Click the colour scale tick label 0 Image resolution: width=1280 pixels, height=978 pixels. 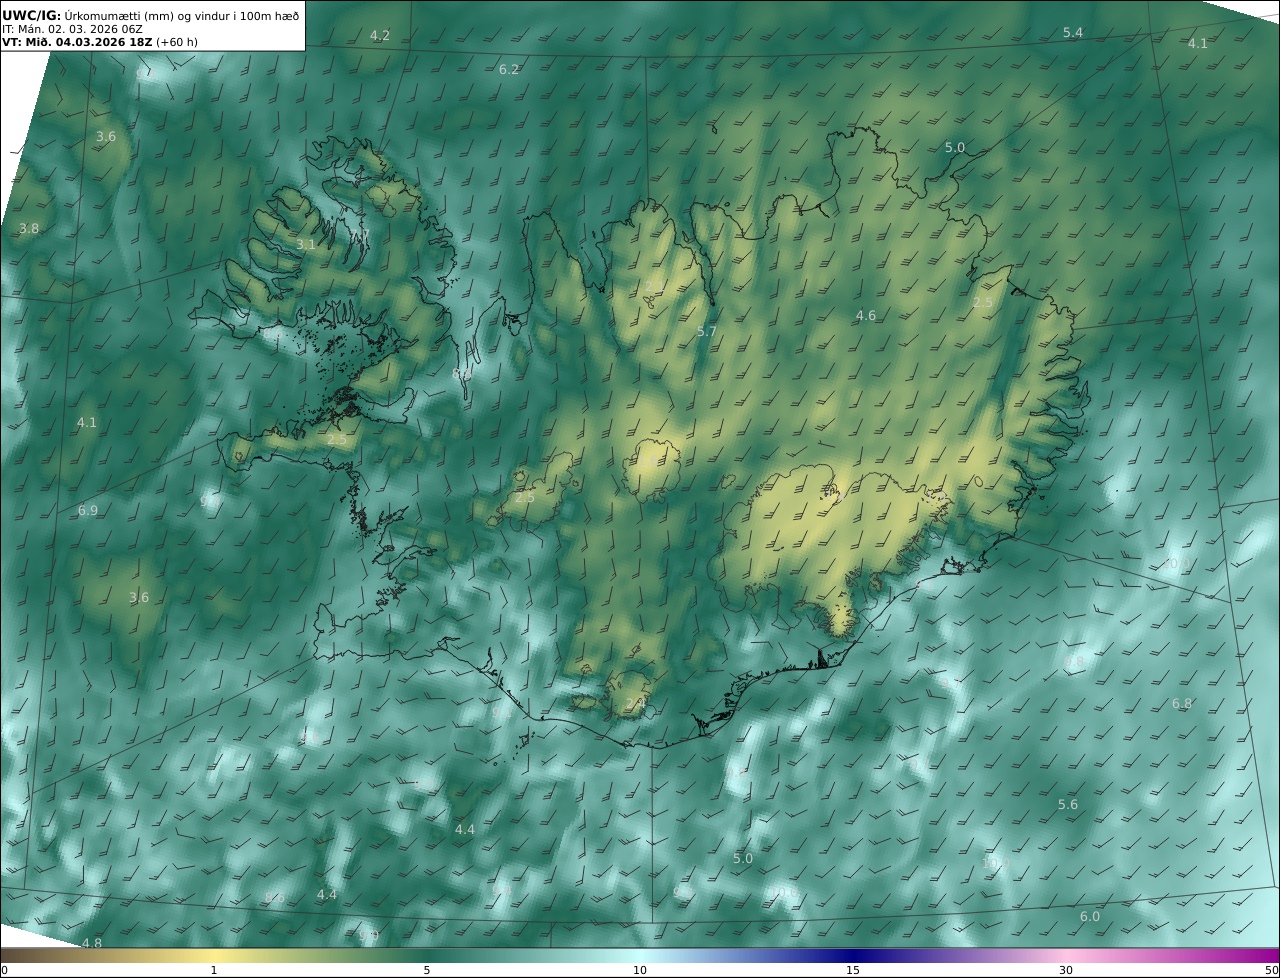coord(4,970)
